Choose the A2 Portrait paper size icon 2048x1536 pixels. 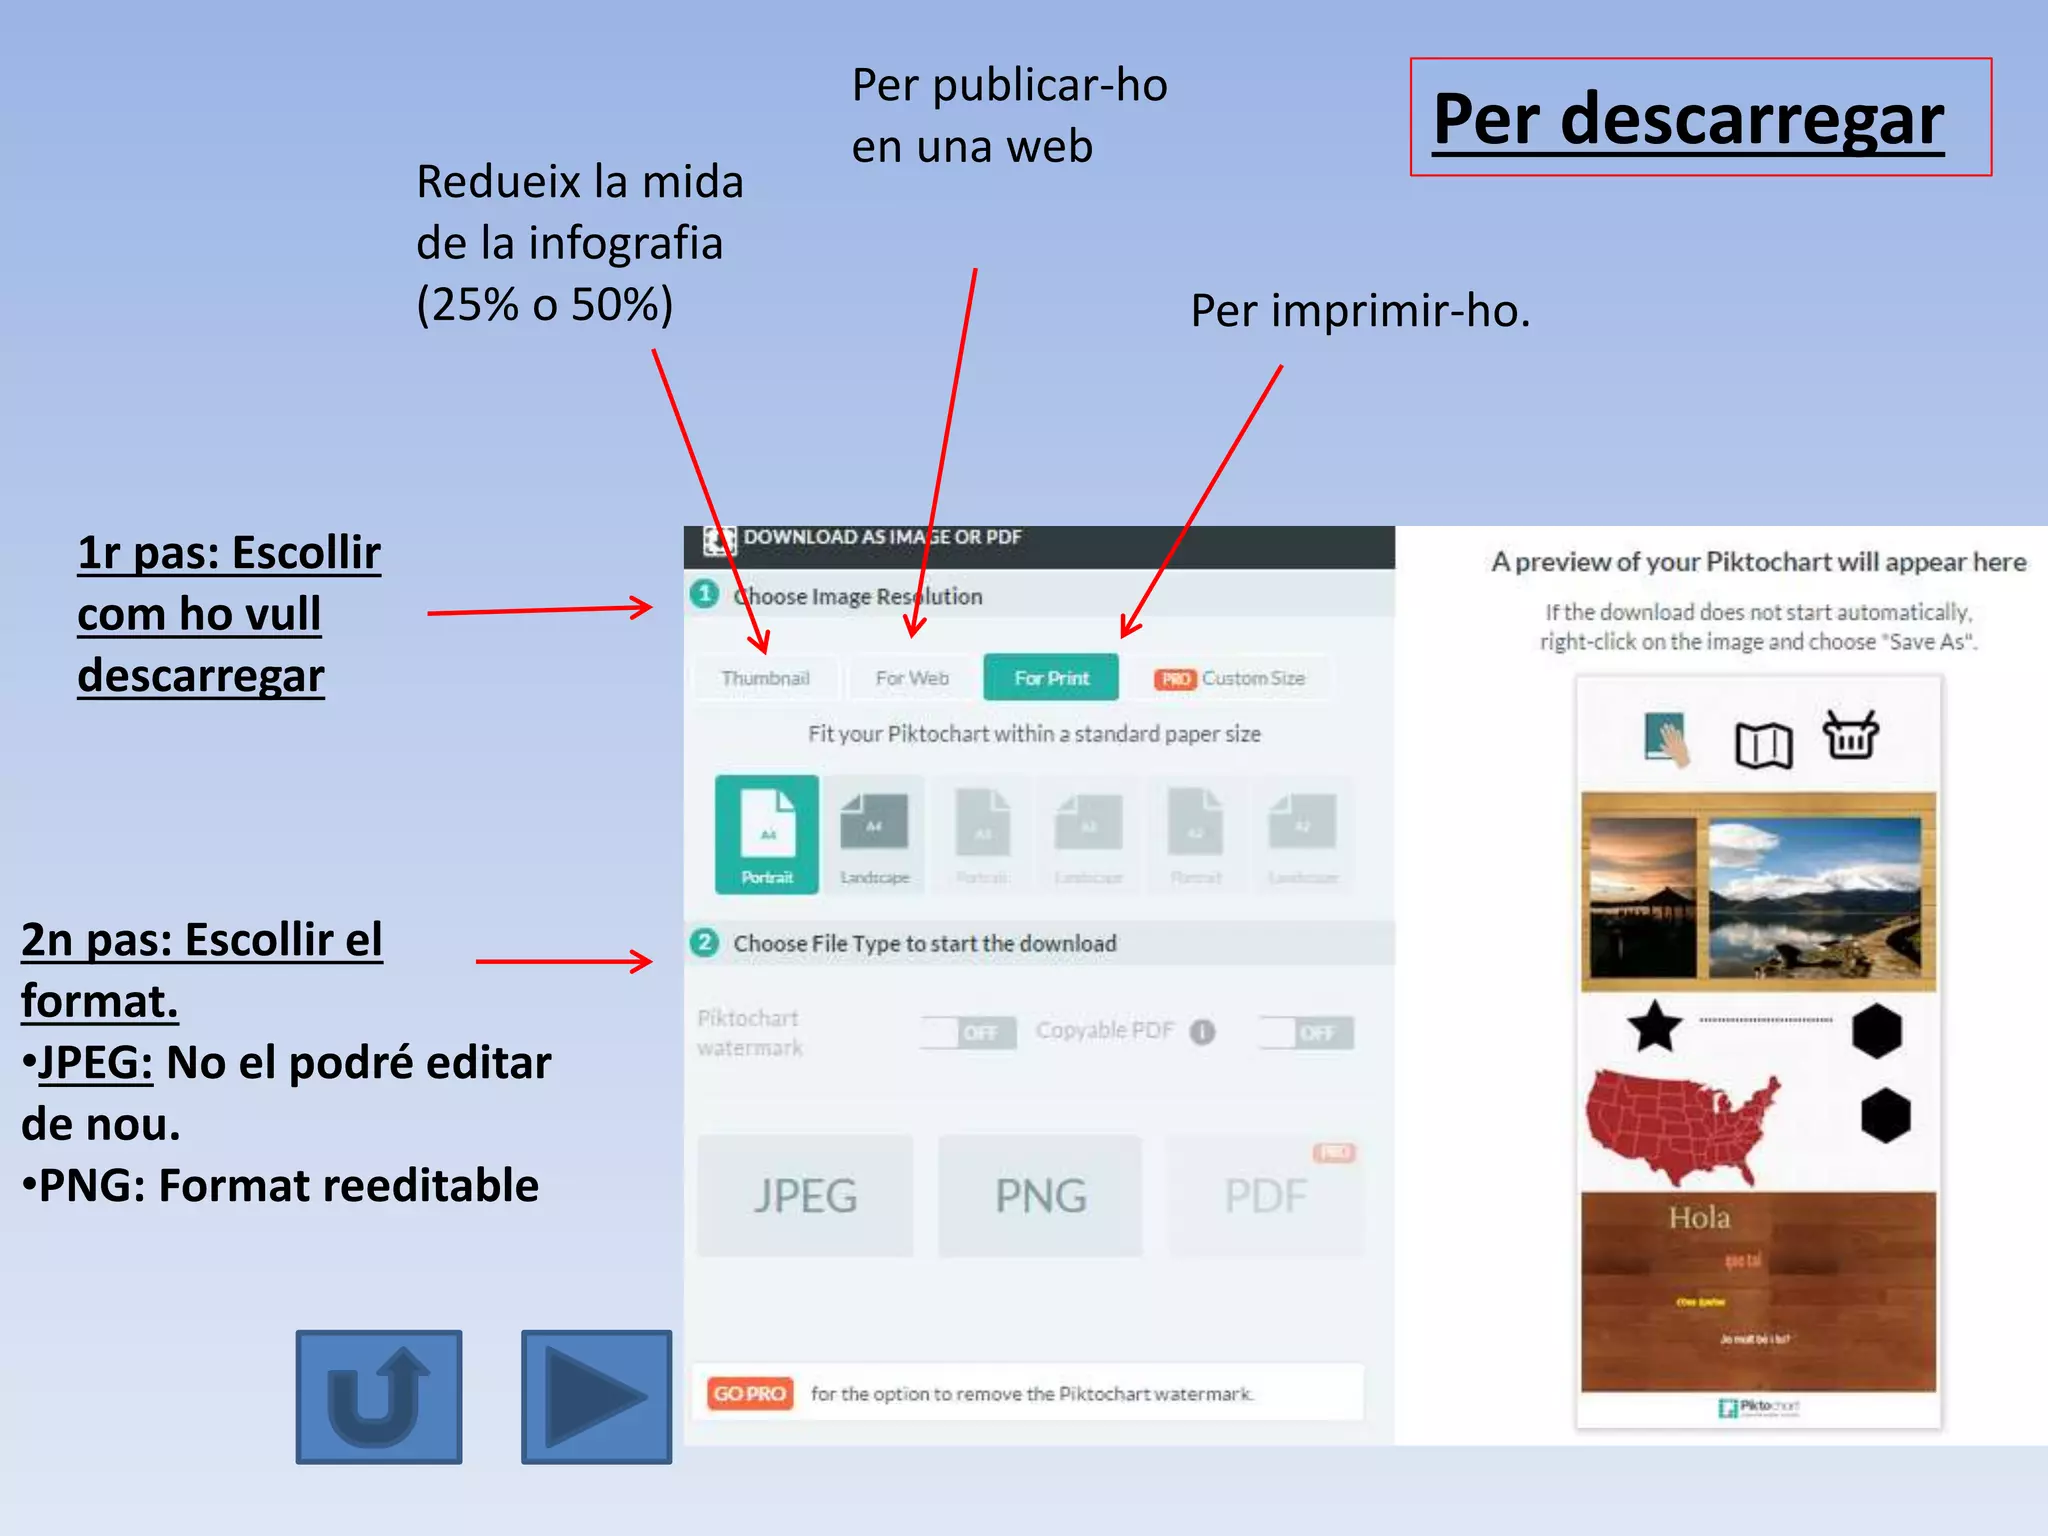point(1196,834)
